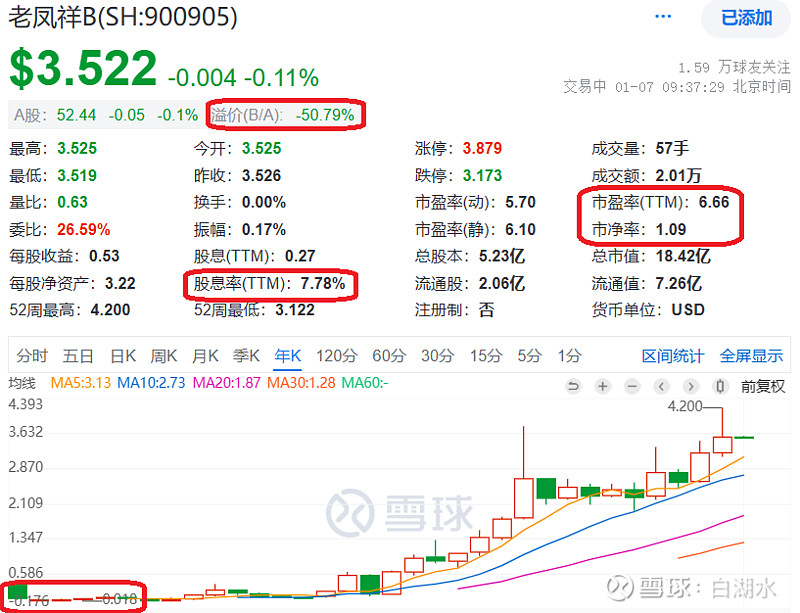Click the MA30:1.28 indicator label
This screenshot has width=800, height=613.
(x=301, y=383)
